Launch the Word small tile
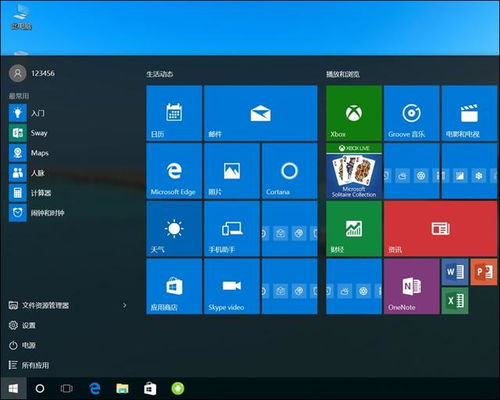 pos(455,272)
